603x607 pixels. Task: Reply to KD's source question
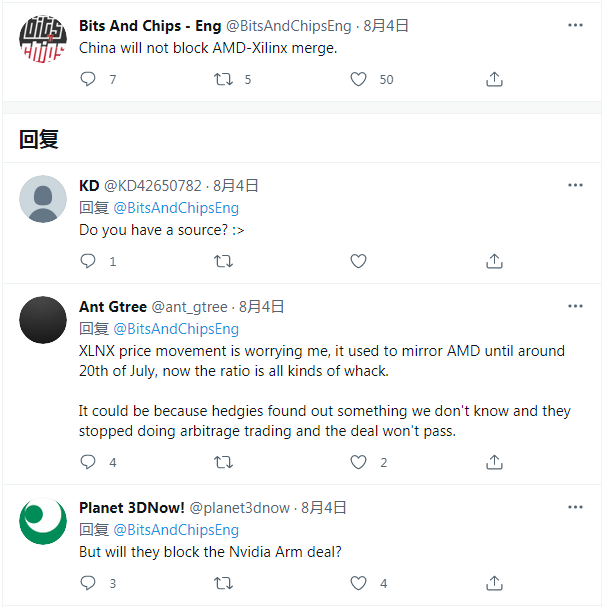[88, 261]
